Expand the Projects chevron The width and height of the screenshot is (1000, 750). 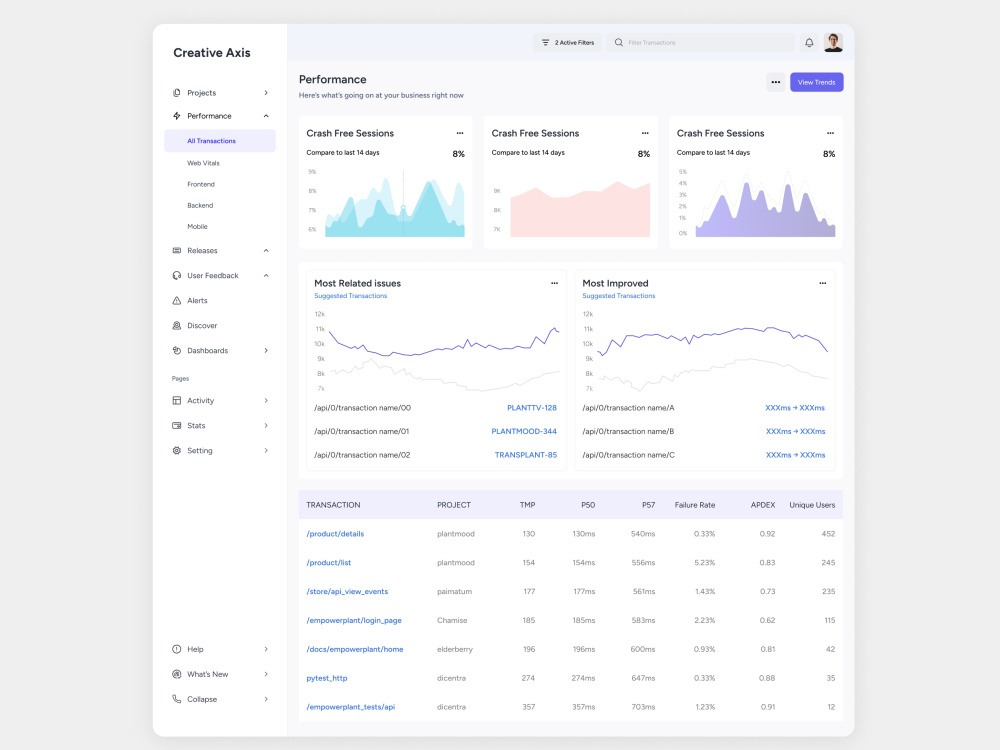click(x=266, y=93)
